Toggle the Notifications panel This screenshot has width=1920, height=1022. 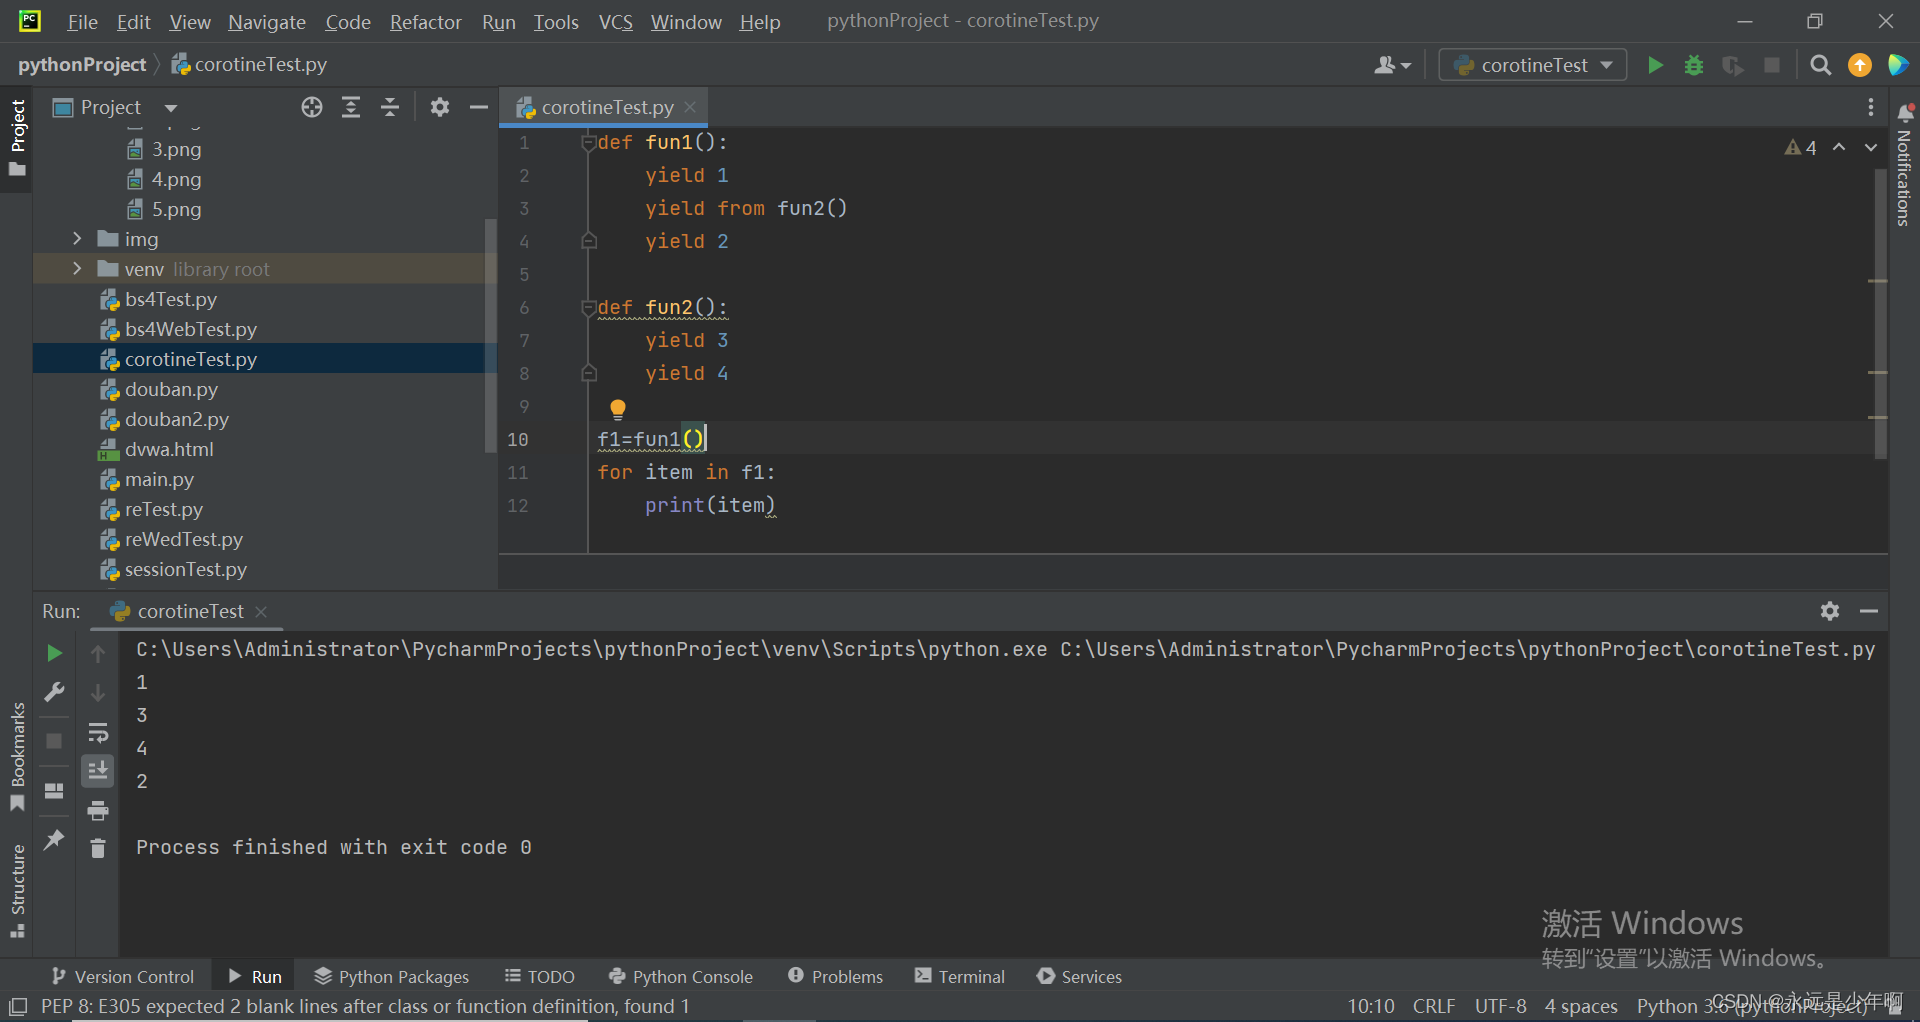1904,165
